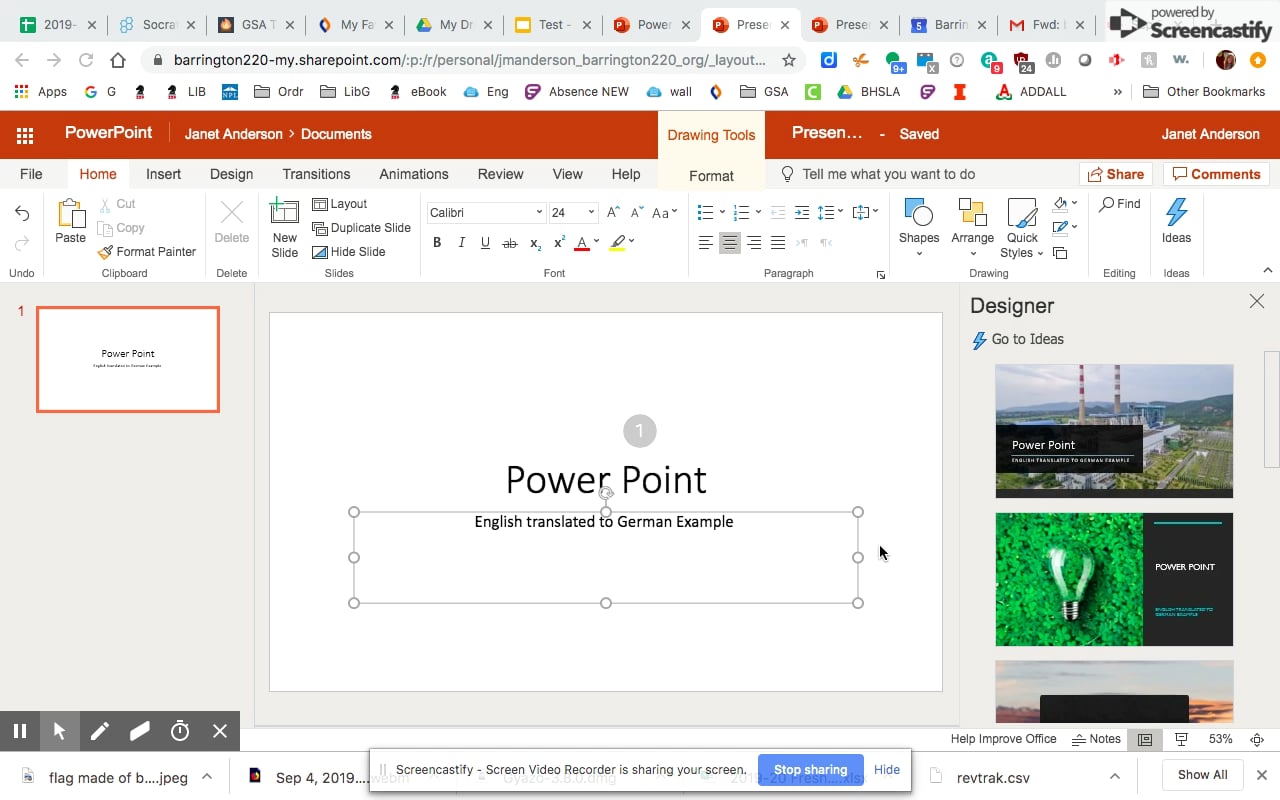The image size is (1280, 800).
Task: Select slide 1 thumbnail in panel
Action: click(128, 359)
